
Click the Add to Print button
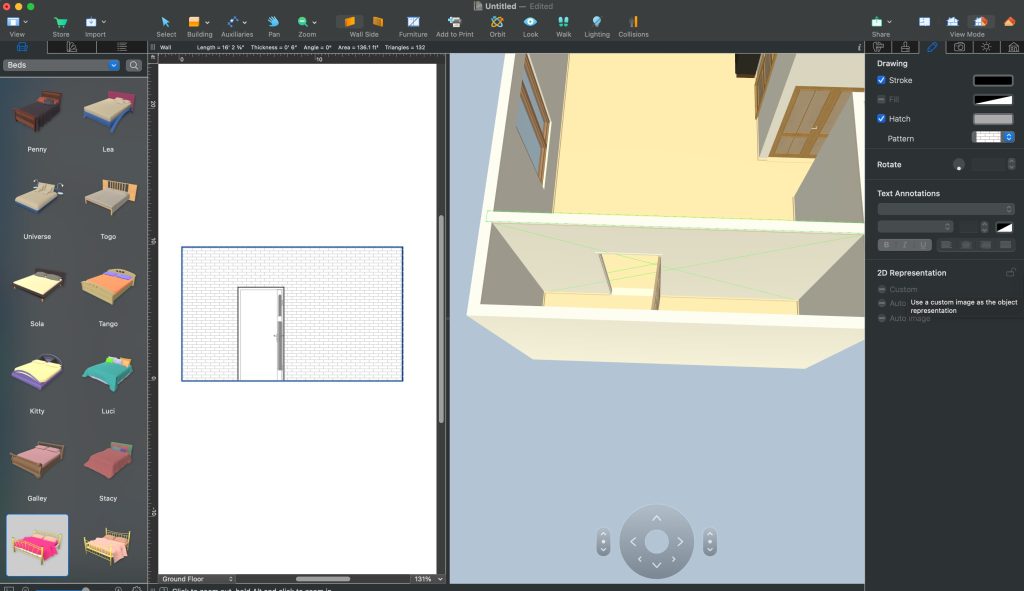(x=453, y=22)
